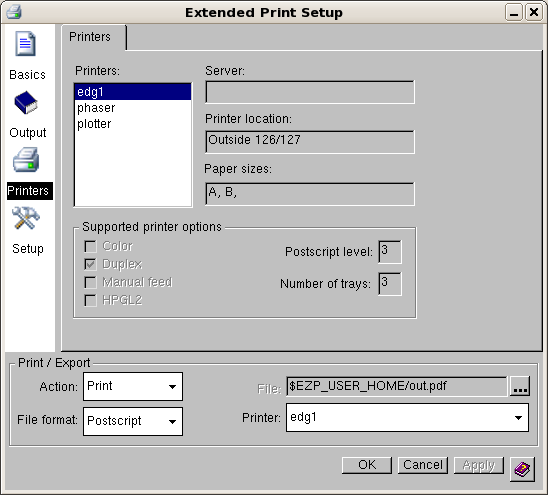This screenshot has width=548, height=495.
Task: Click the printer icon in the title bar
Action: point(14,12)
